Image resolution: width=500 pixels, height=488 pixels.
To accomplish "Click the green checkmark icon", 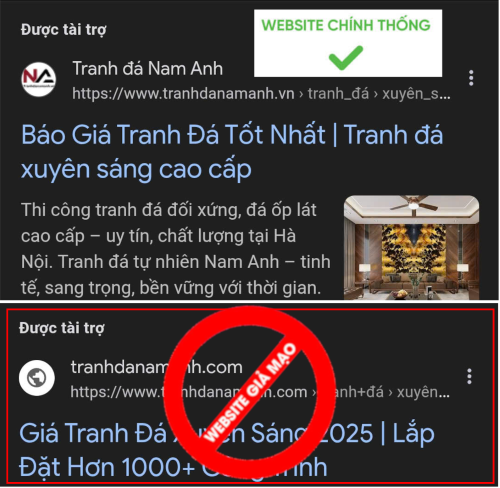I will click(346, 58).
